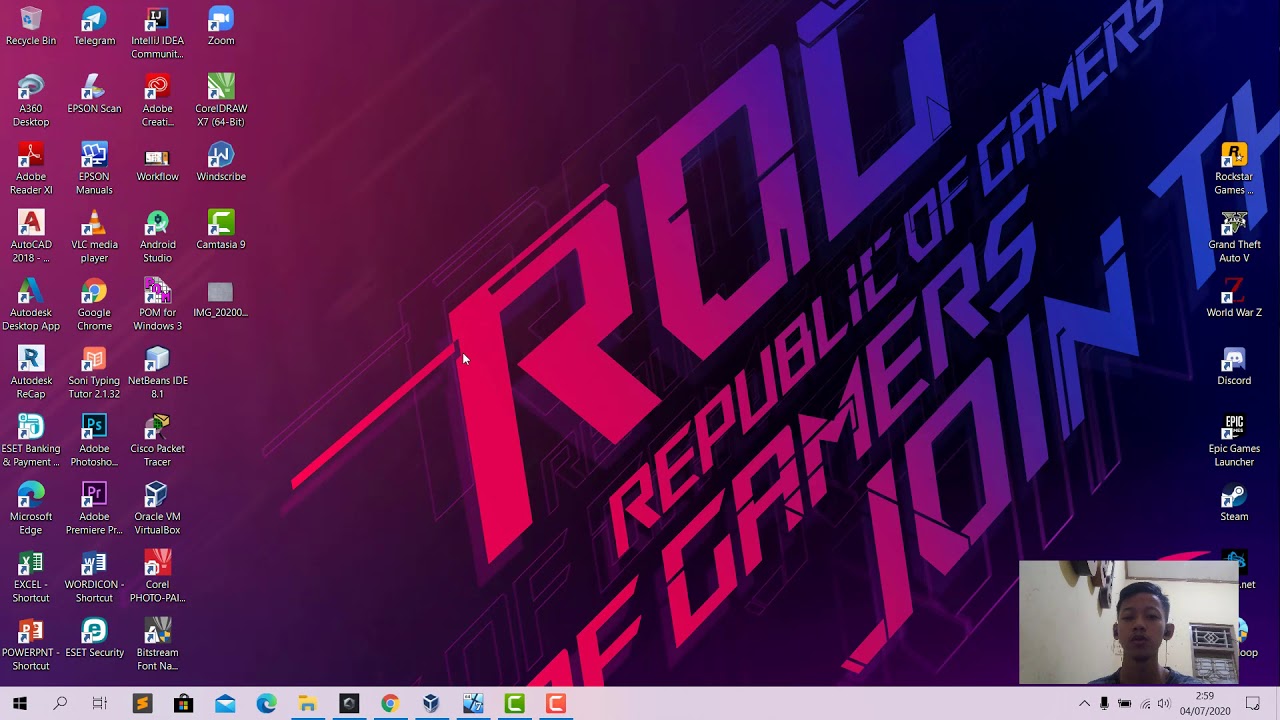Screen dimensions: 1280x720
Task: Click the Autodesk ReCap desktop icon
Action: 31,373
